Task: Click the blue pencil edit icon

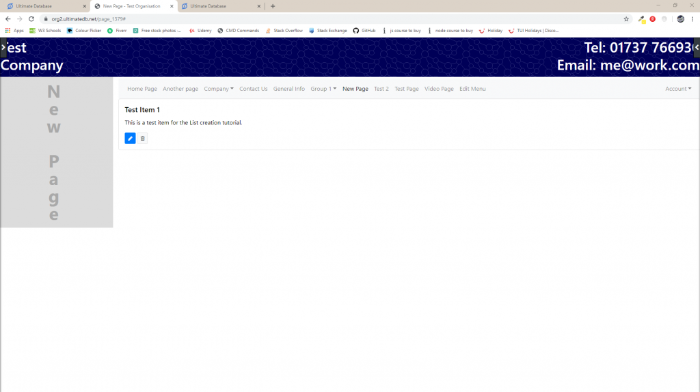Action: pyautogui.click(x=130, y=138)
